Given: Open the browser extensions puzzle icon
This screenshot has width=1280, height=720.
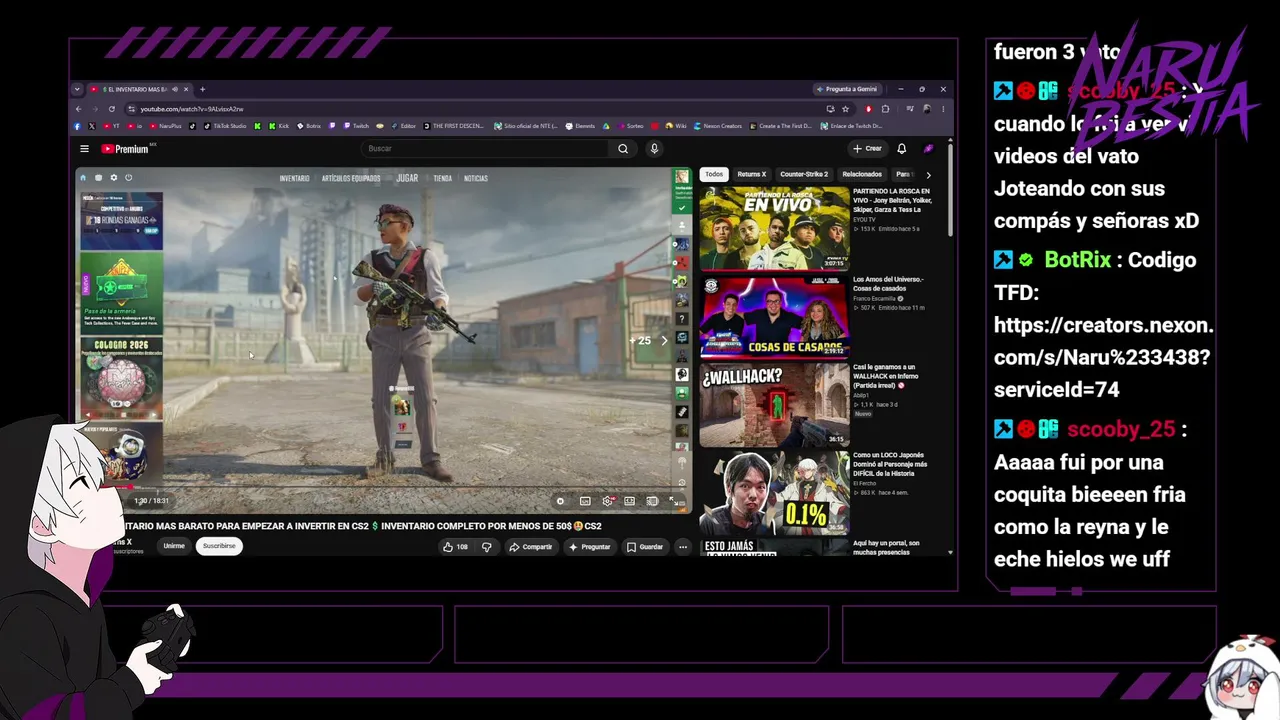Looking at the screenshot, I should point(885,109).
